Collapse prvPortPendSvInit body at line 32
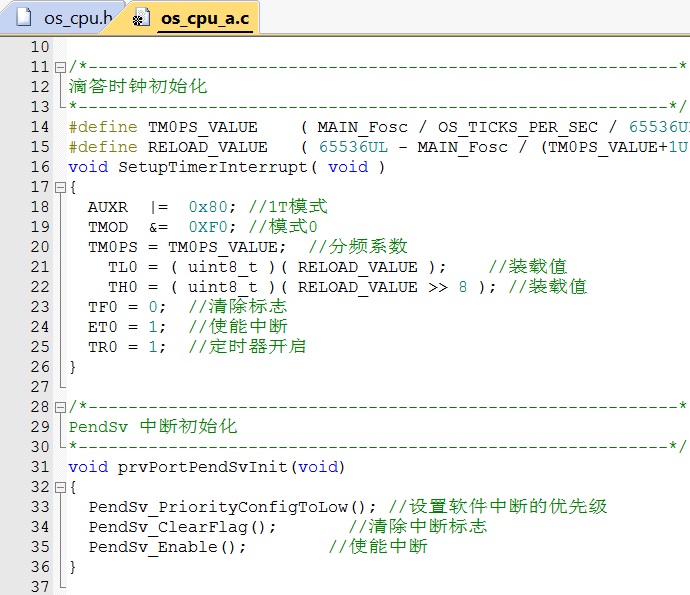The width and height of the screenshot is (690, 595). tap(60, 488)
